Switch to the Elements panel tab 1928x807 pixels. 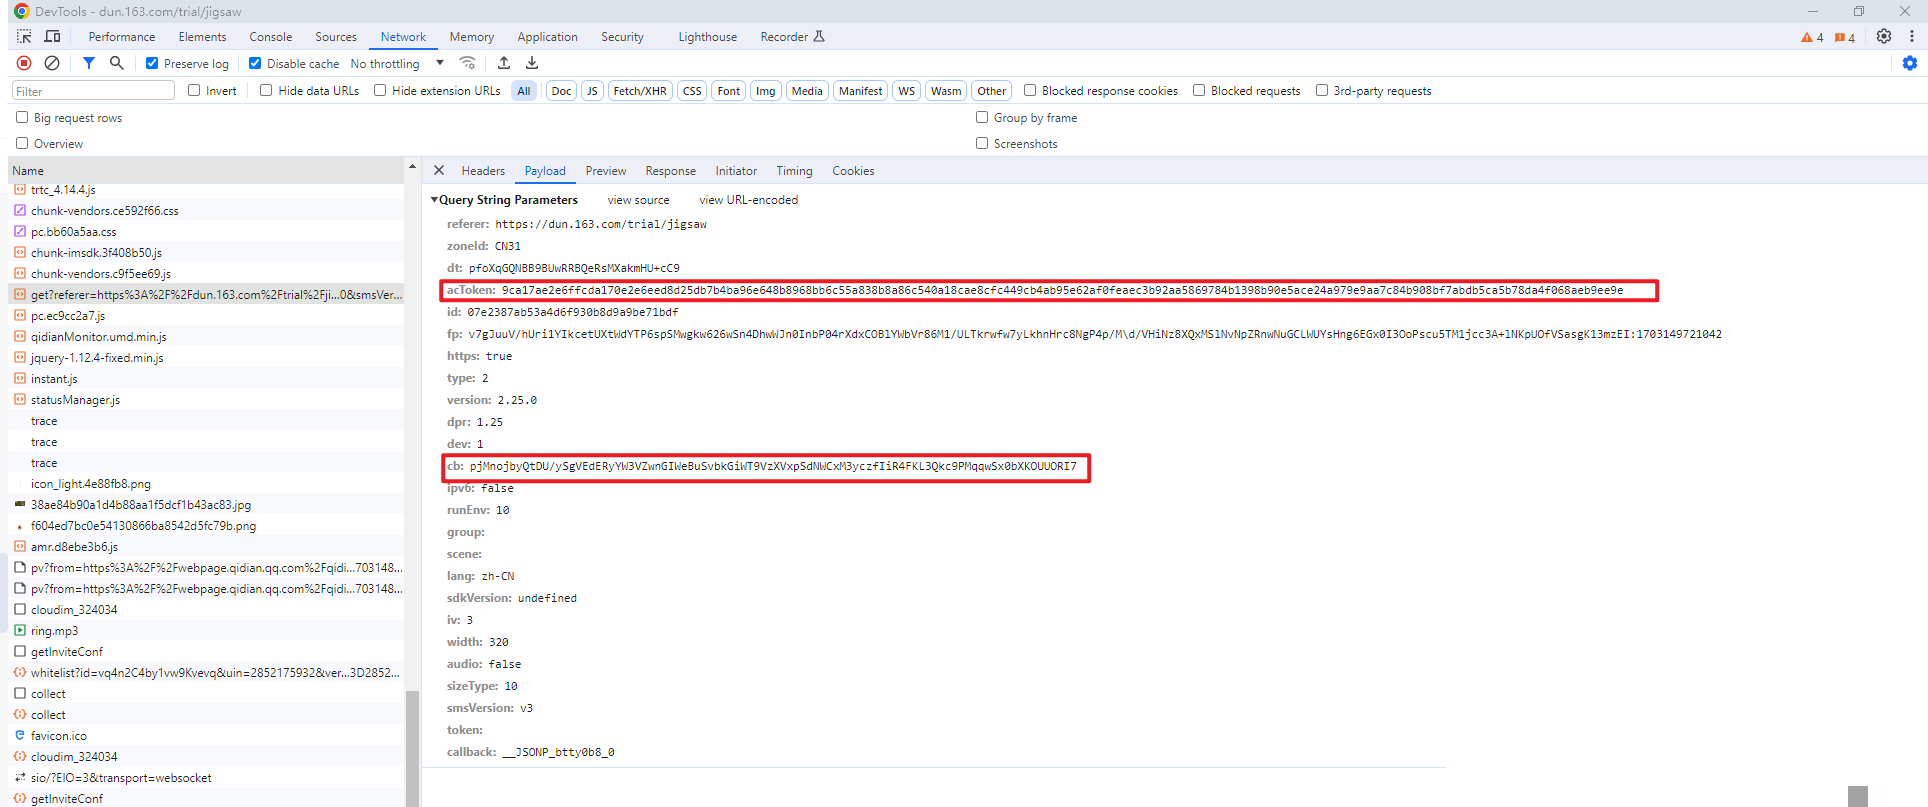(x=202, y=37)
